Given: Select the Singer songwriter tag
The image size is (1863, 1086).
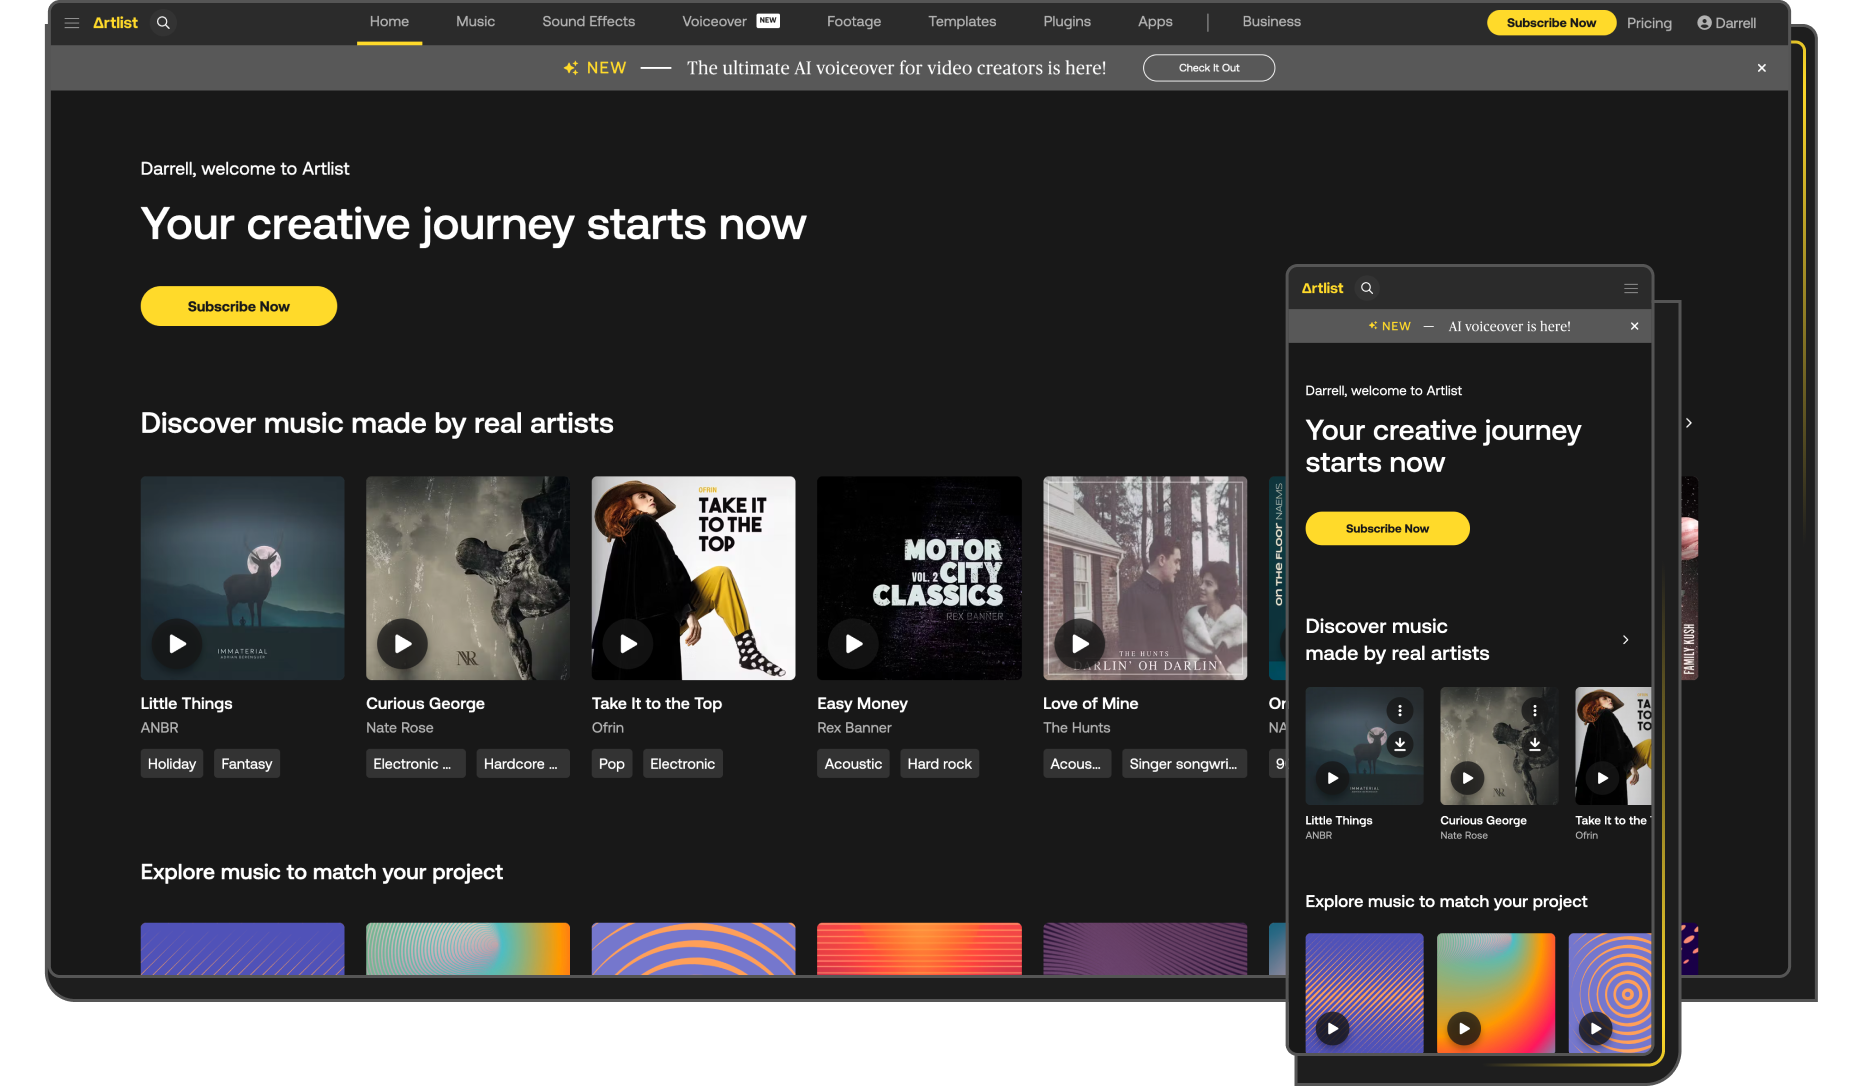Looking at the screenshot, I should (x=1184, y=764).
